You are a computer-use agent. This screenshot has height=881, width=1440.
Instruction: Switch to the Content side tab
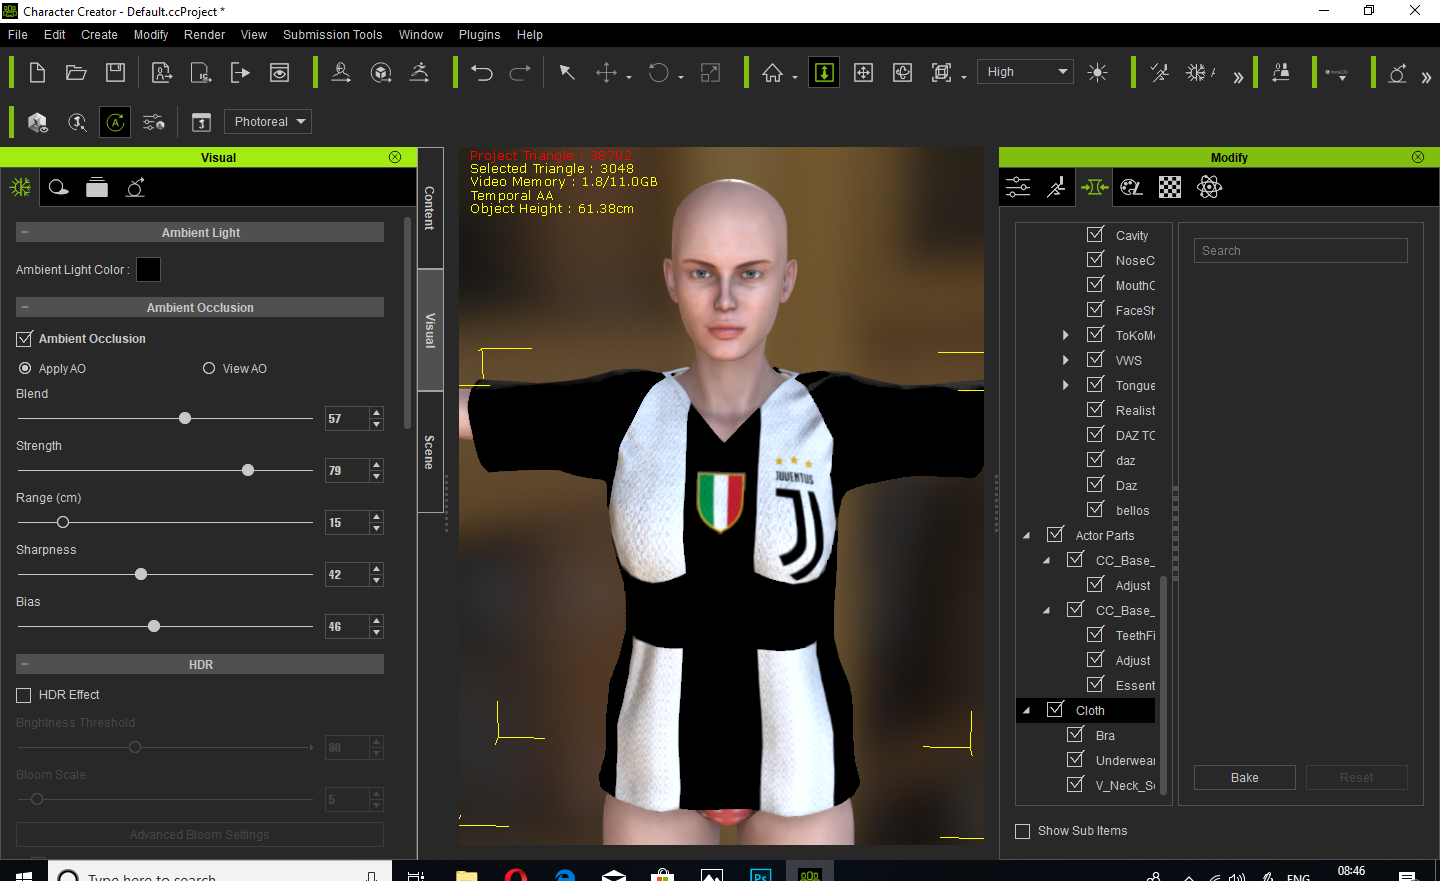point(430,208)
